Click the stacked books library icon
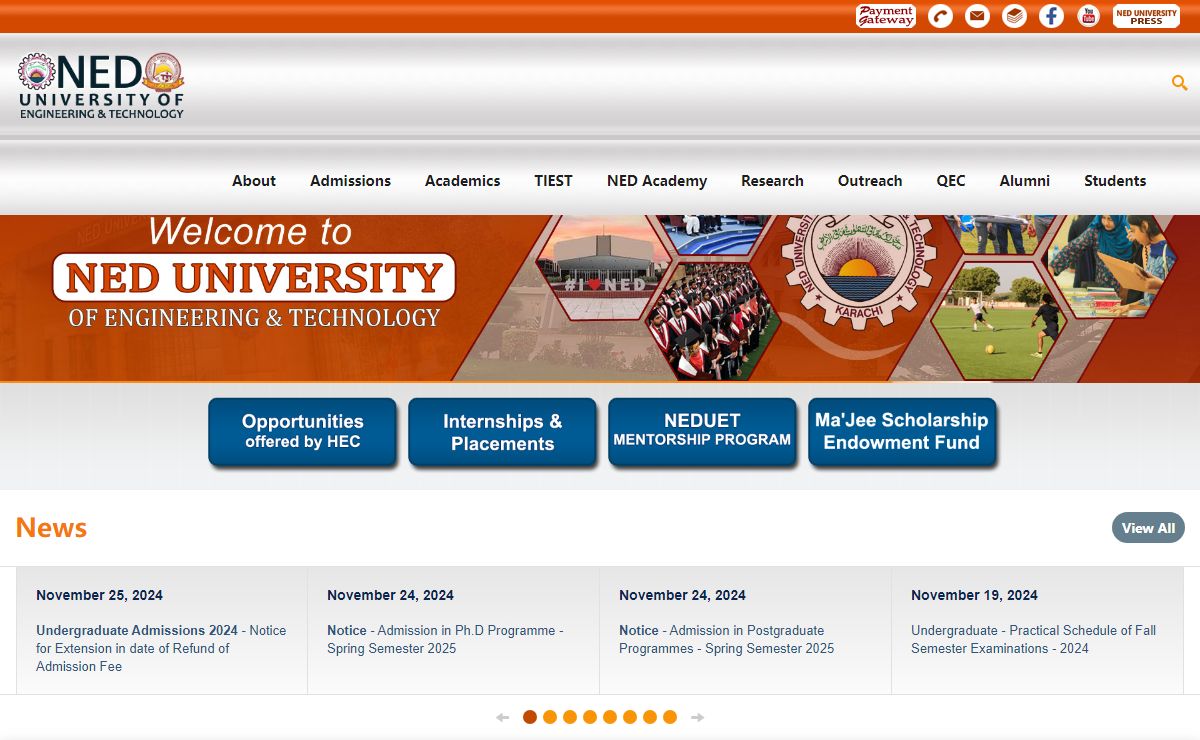Viewport: 1200px width, 740px height. click(1014, 16)
